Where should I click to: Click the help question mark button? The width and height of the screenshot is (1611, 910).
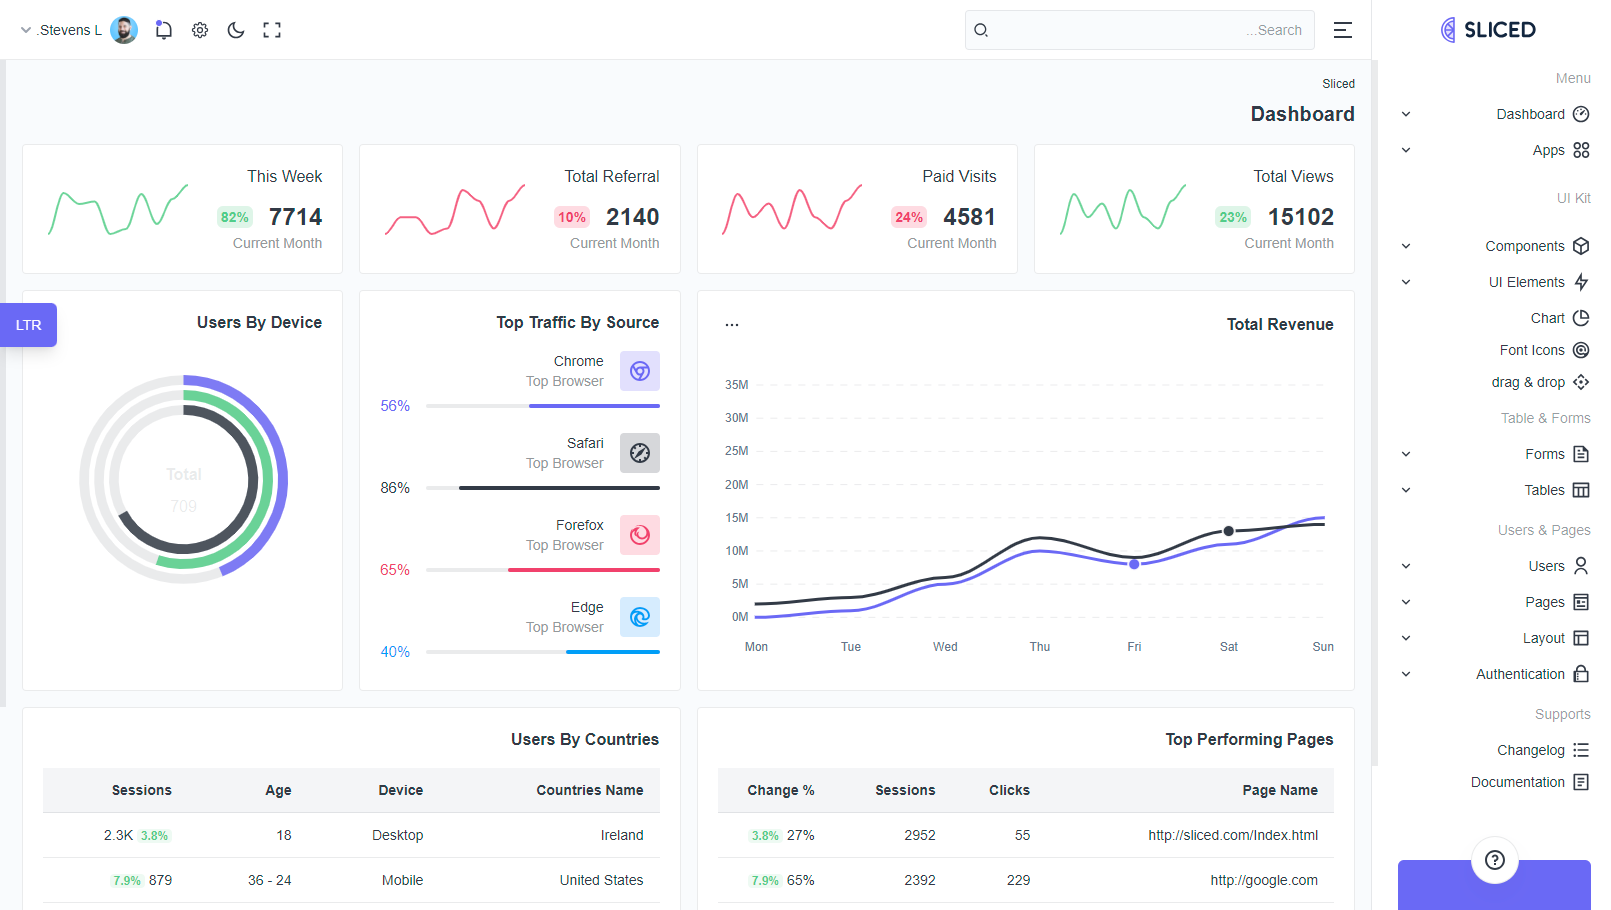coord(1495,860)
